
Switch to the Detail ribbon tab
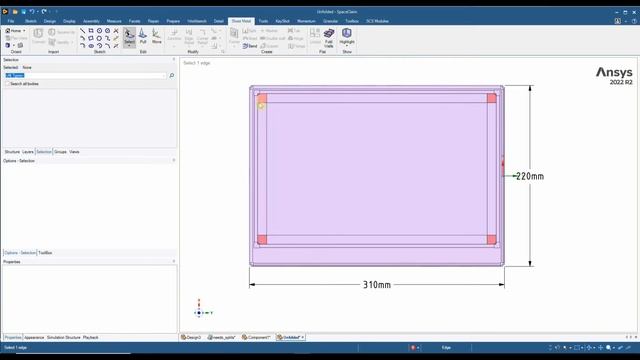click(x=219, y=21)
